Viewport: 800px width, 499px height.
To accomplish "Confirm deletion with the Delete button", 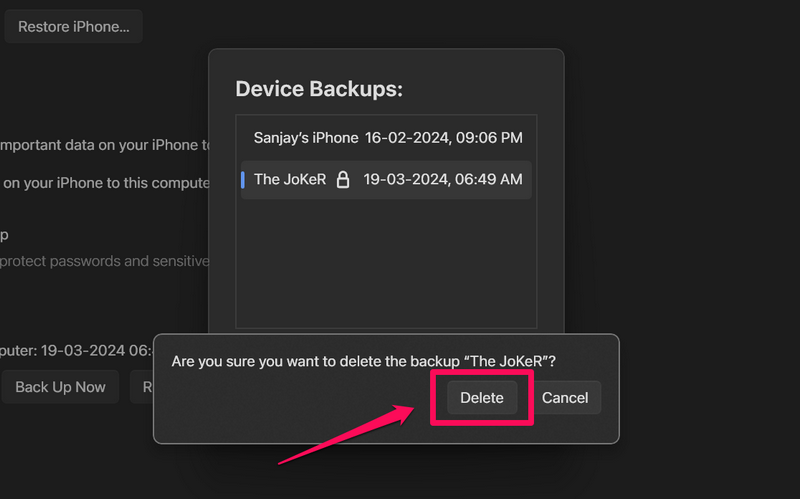I will point(482,397).
